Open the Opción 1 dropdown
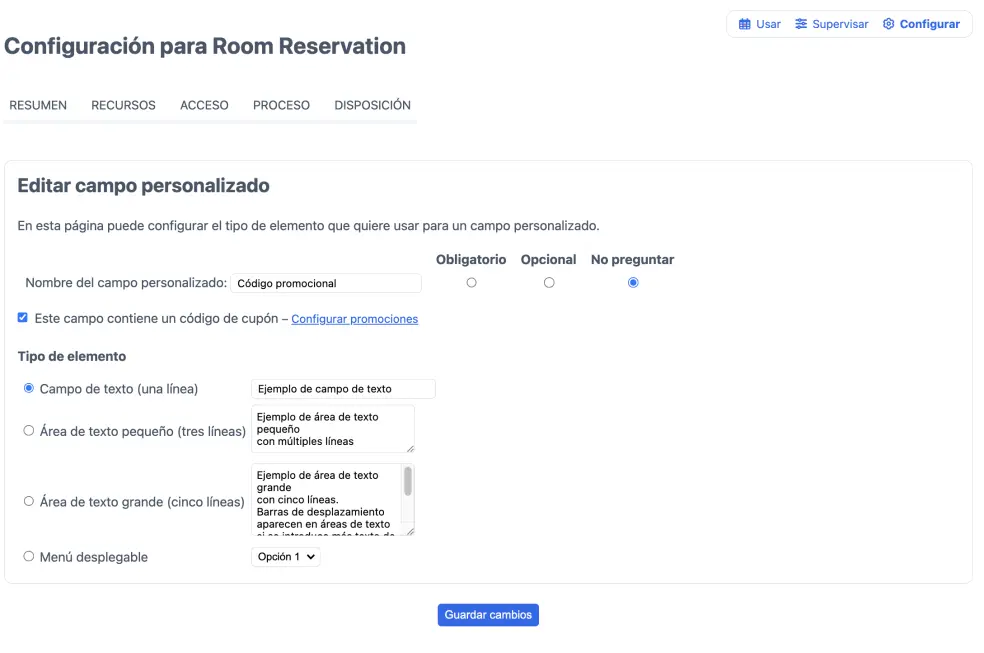 [x=286, y=557]
